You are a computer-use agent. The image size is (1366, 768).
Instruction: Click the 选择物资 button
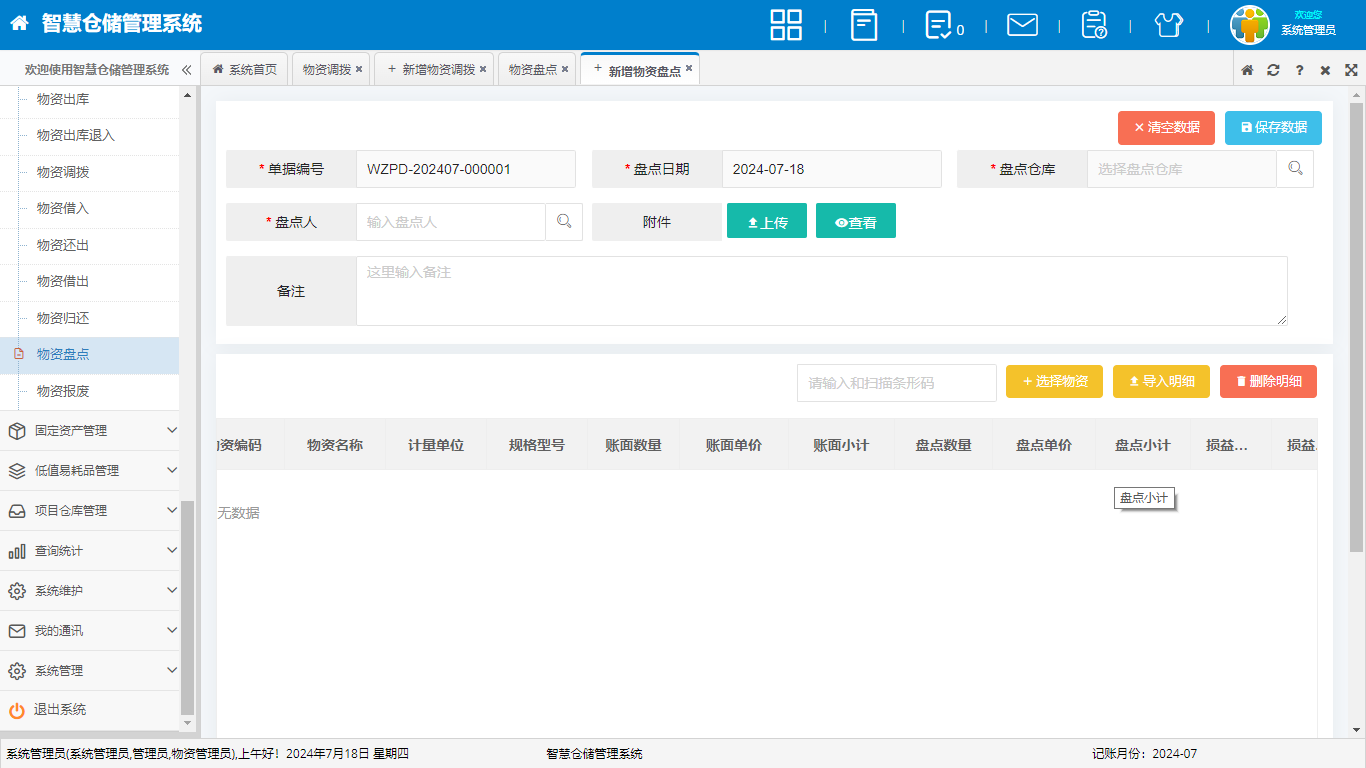(1054, 382)
